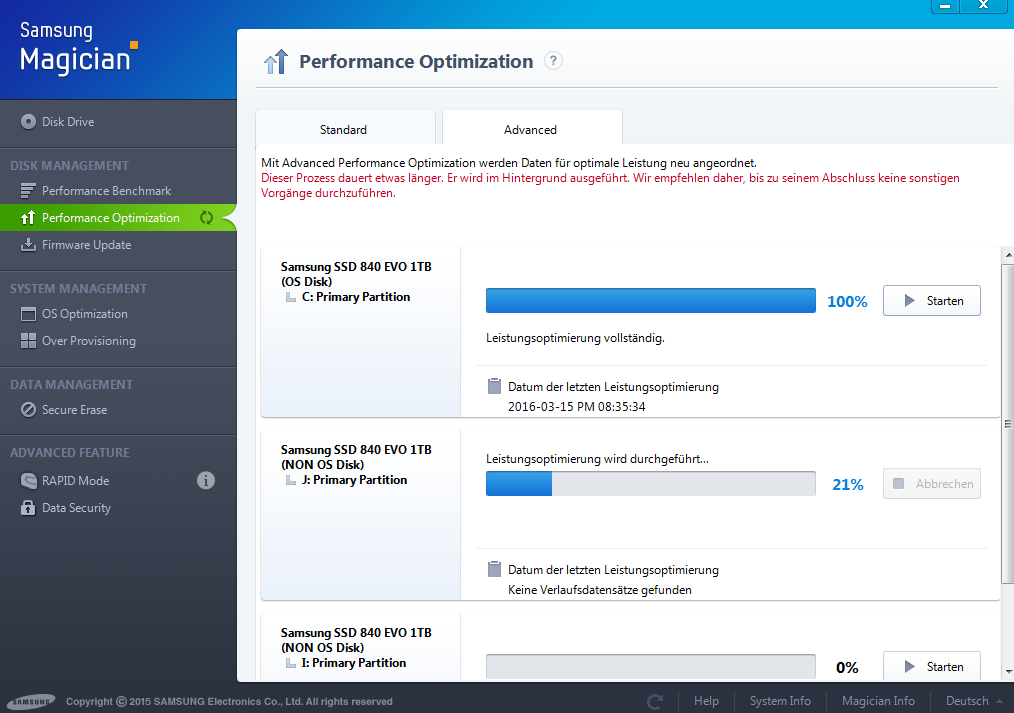1014x713 pixels.
Task: Open OS Optimization settings
Action: (84, 314)
